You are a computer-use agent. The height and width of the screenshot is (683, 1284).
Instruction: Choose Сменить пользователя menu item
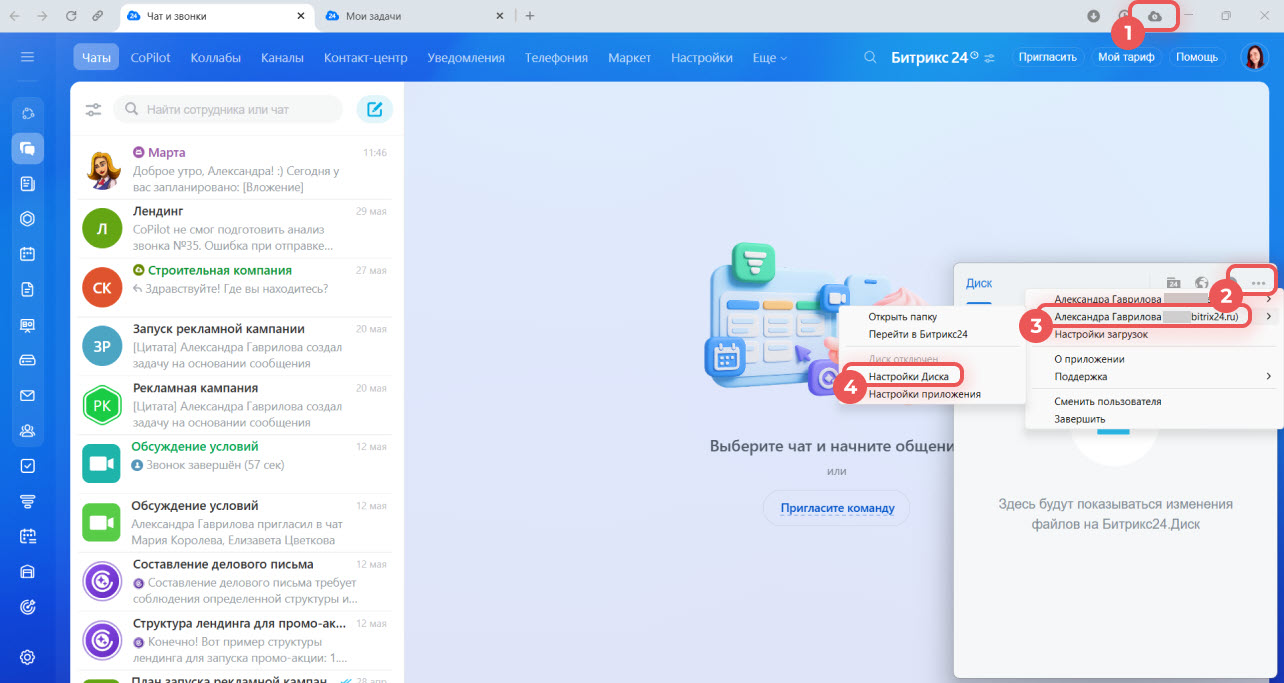coord(1108,401)
